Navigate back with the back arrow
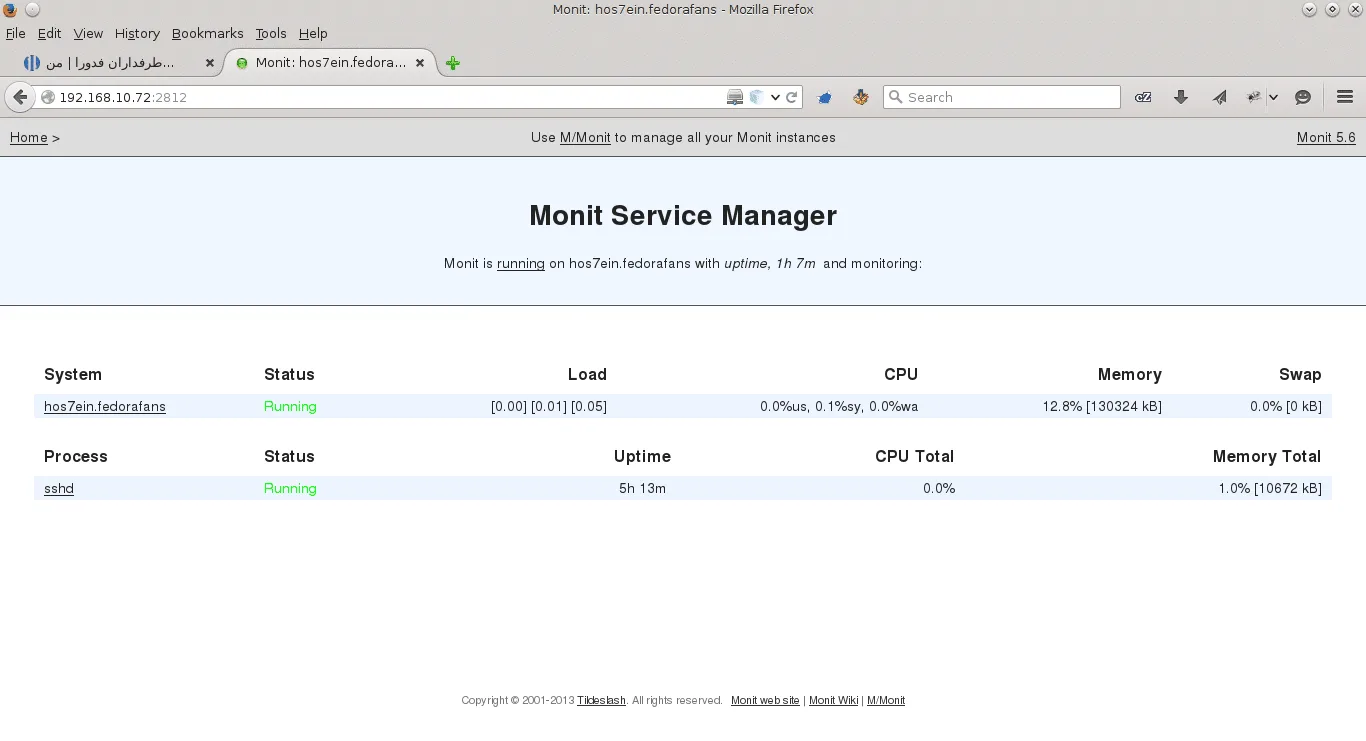The image size is (1366, 741). (x=20, y=97)
